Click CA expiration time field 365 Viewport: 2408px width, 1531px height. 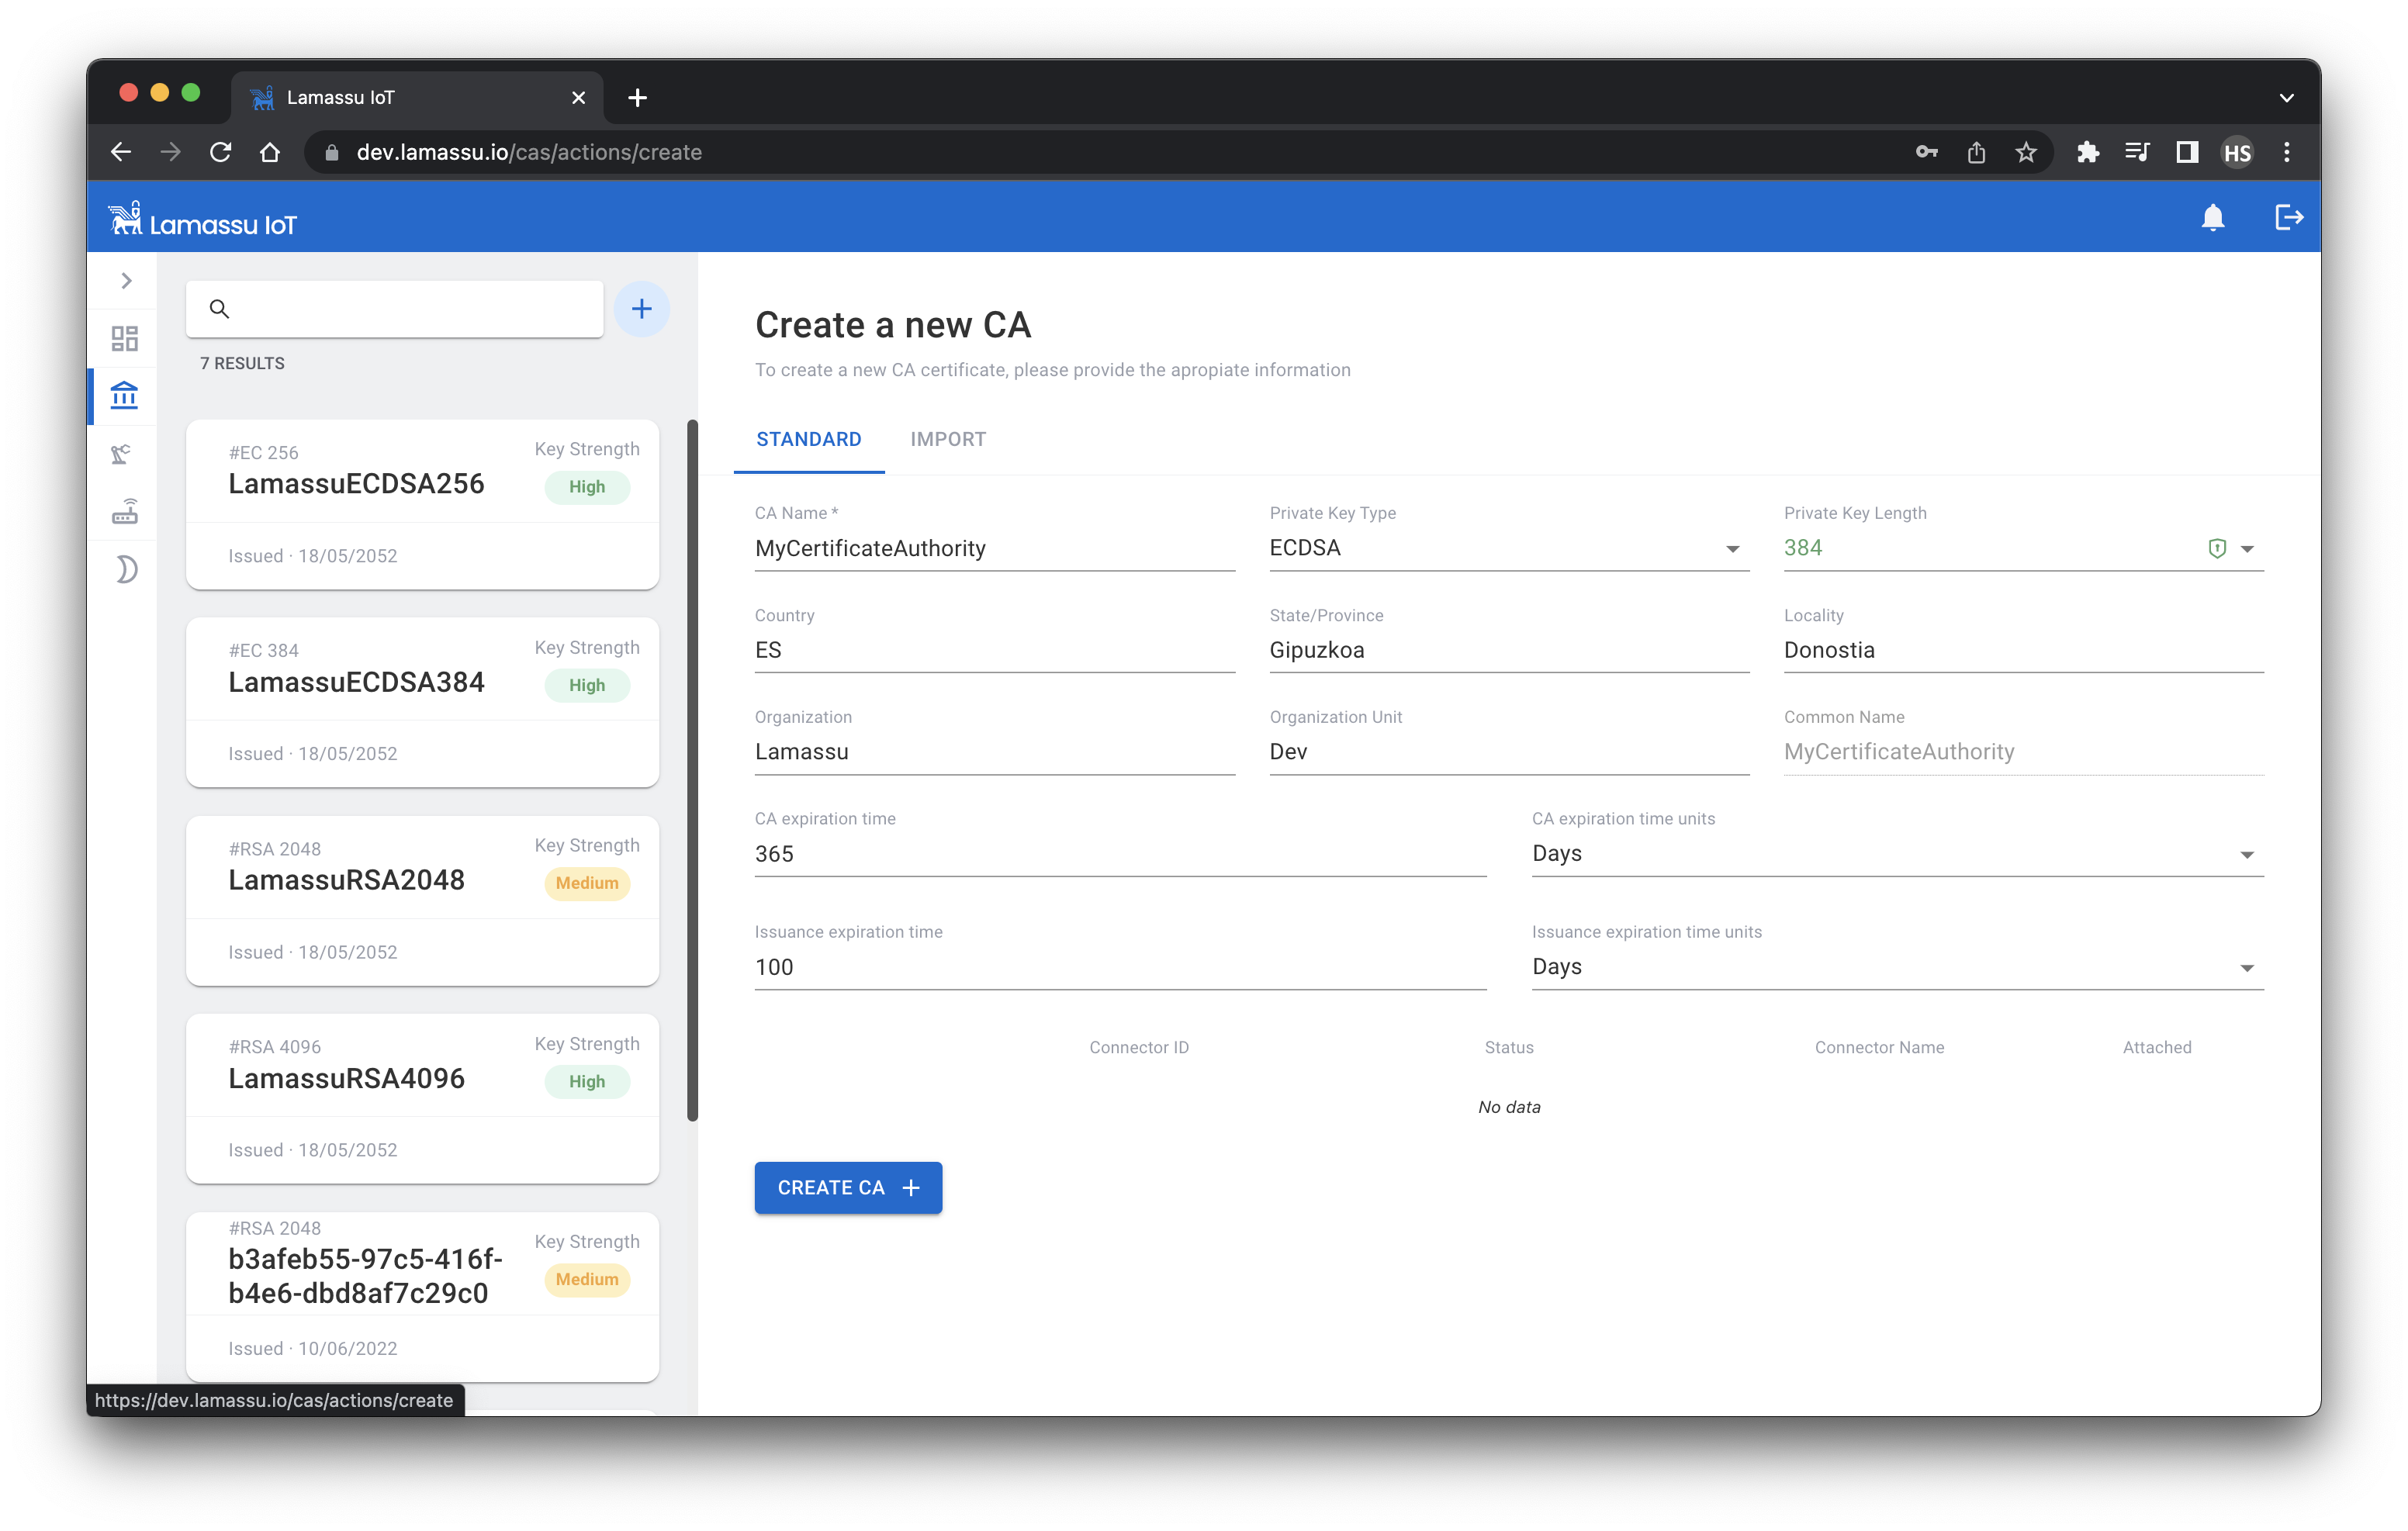tap(1120, 853)
